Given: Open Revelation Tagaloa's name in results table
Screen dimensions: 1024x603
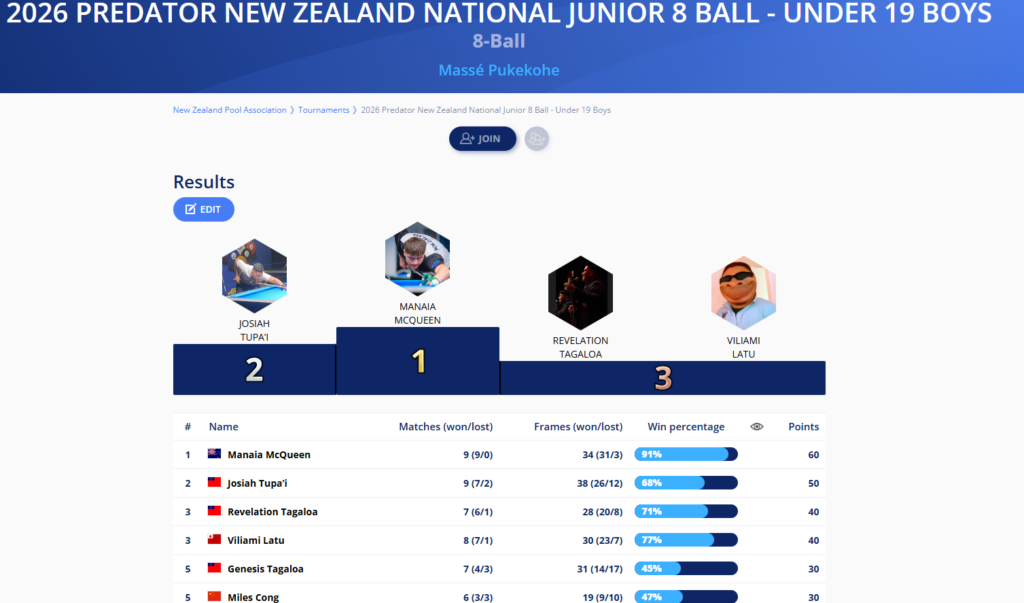Looking at the screenshot, I should [272, 512].
